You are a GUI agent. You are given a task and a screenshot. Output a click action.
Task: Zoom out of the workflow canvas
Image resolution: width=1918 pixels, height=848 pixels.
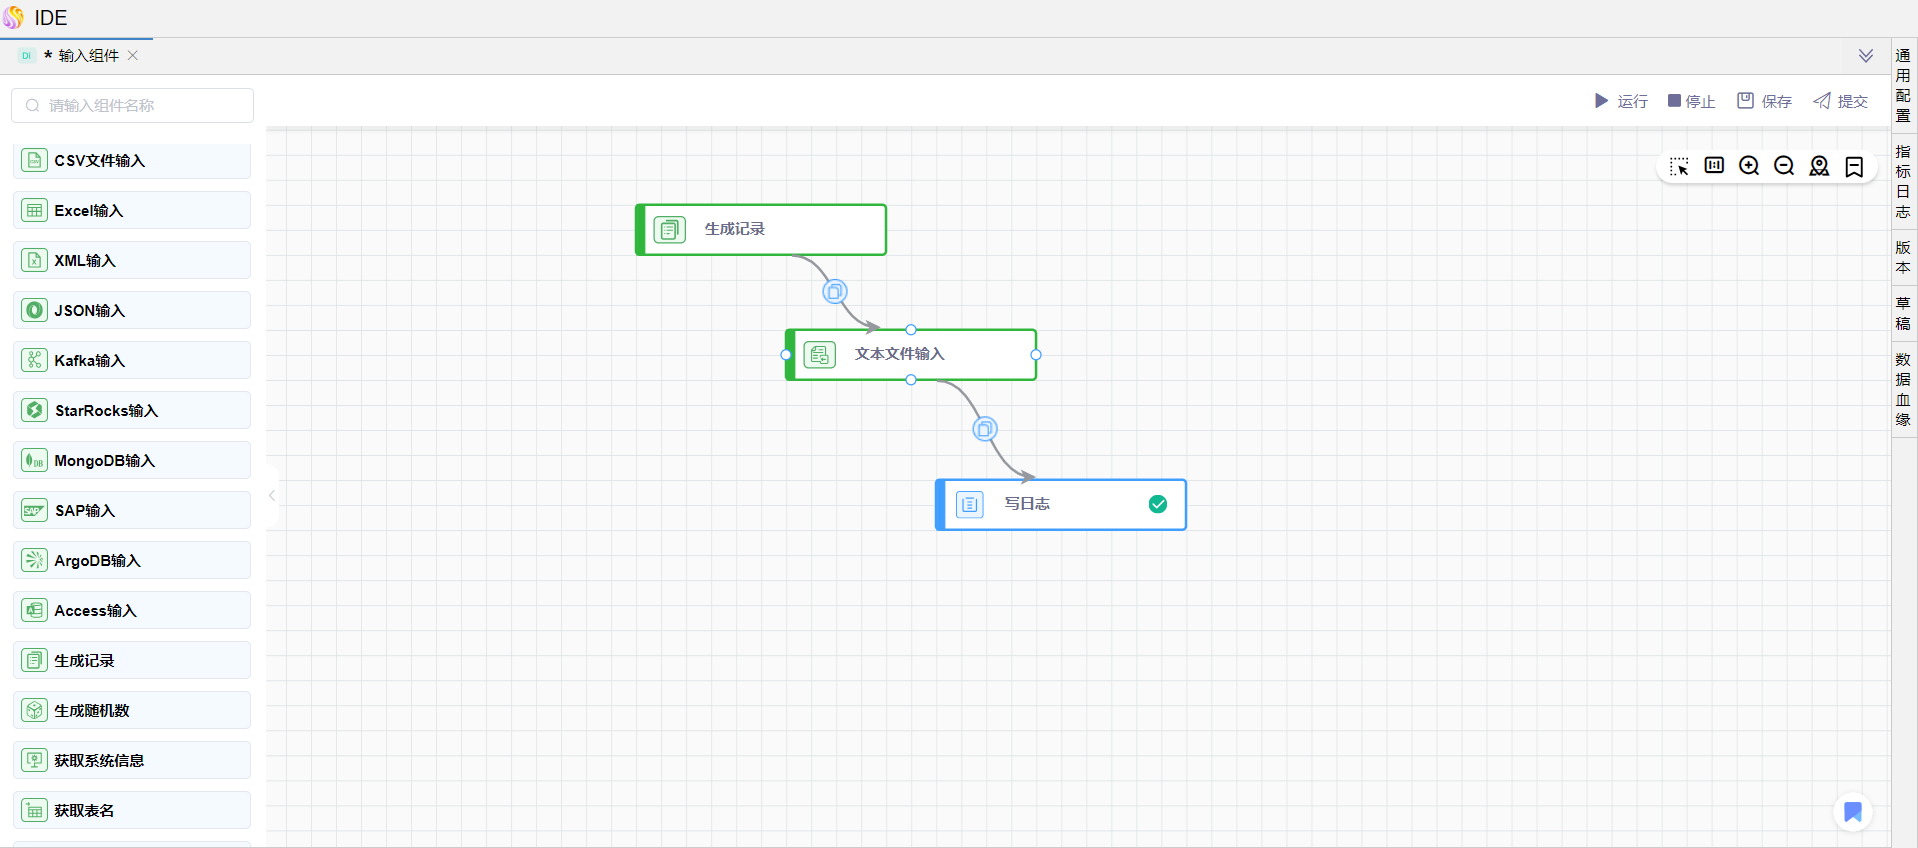coord(1784,166)
